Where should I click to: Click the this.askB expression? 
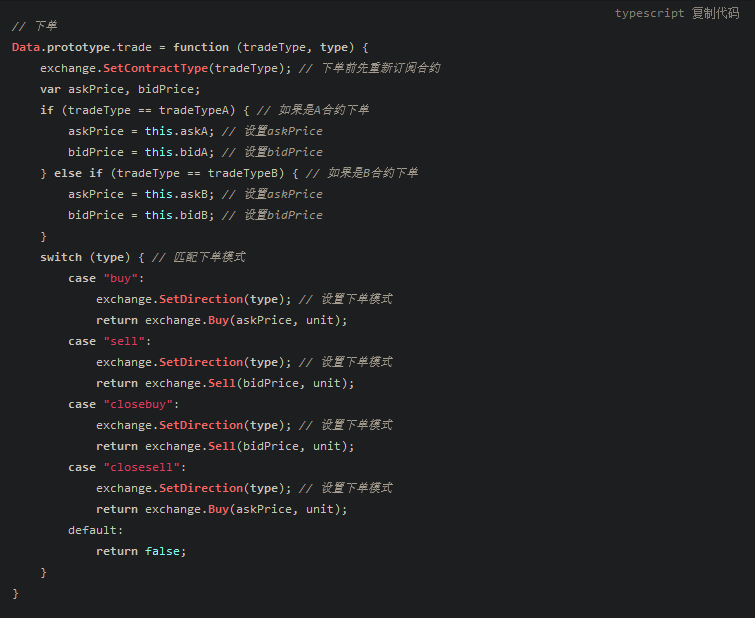click(x=177, y=194)
